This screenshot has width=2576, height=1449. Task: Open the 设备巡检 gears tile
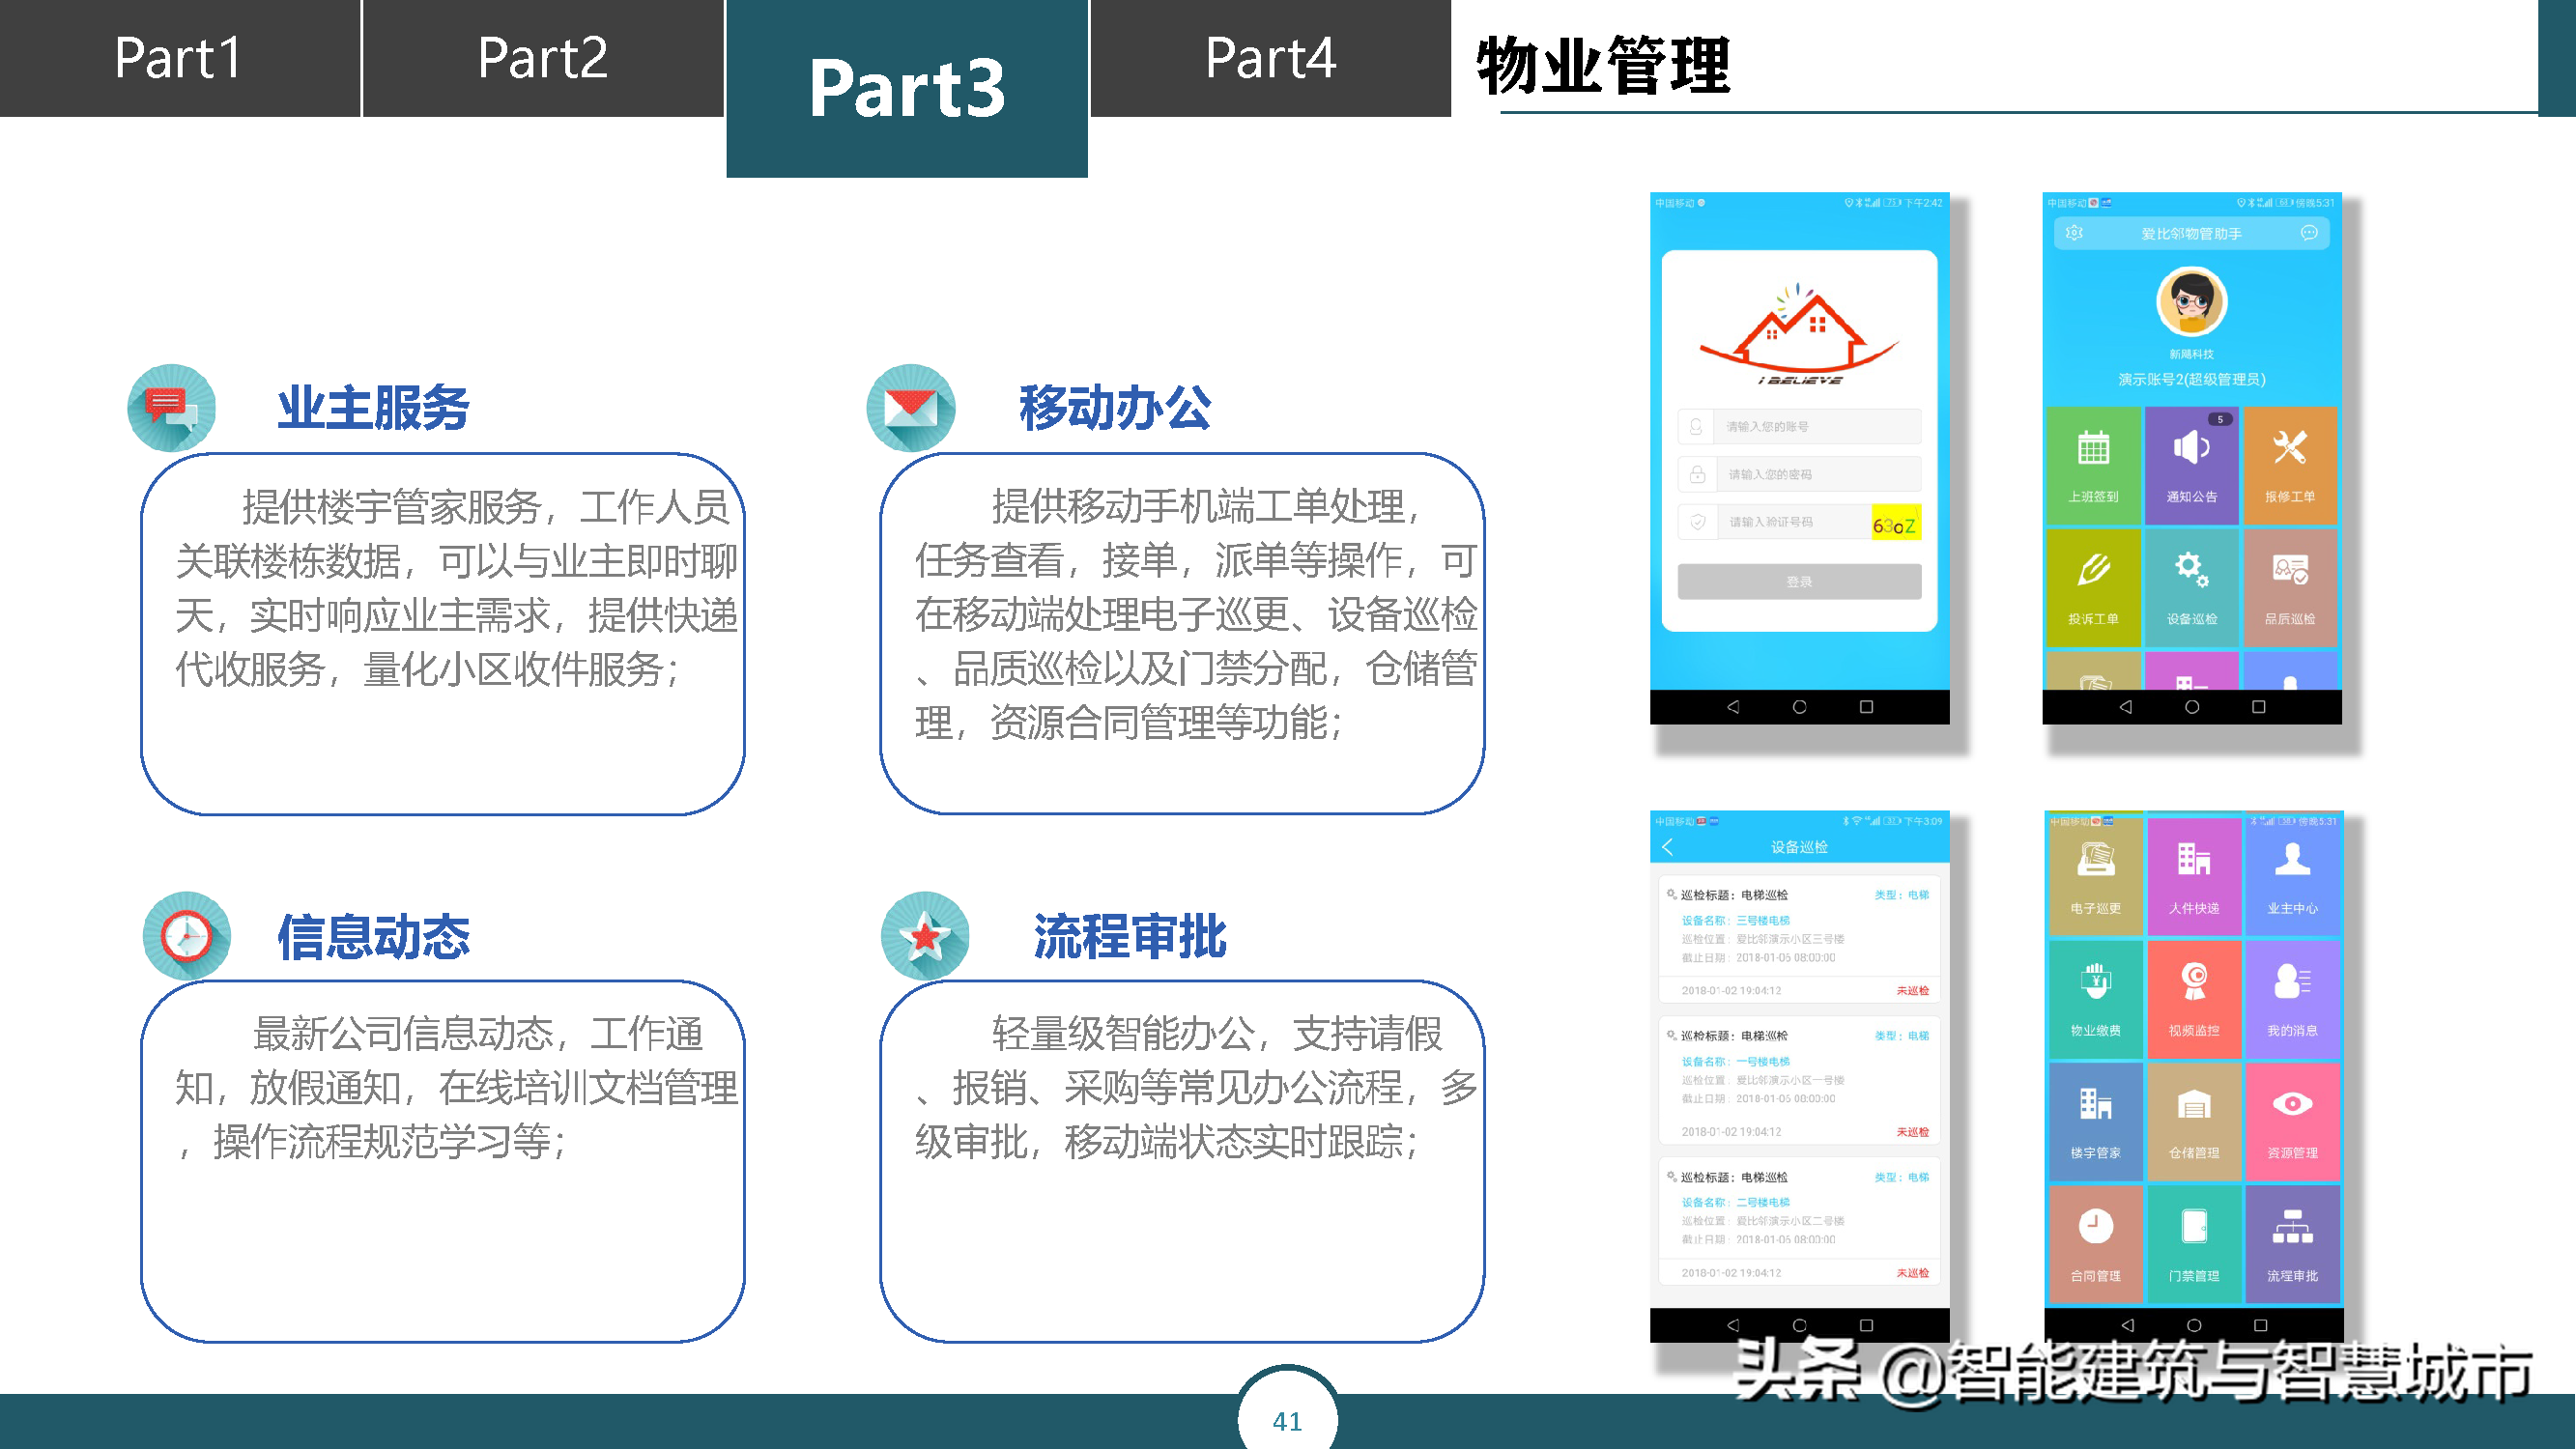2192,588
